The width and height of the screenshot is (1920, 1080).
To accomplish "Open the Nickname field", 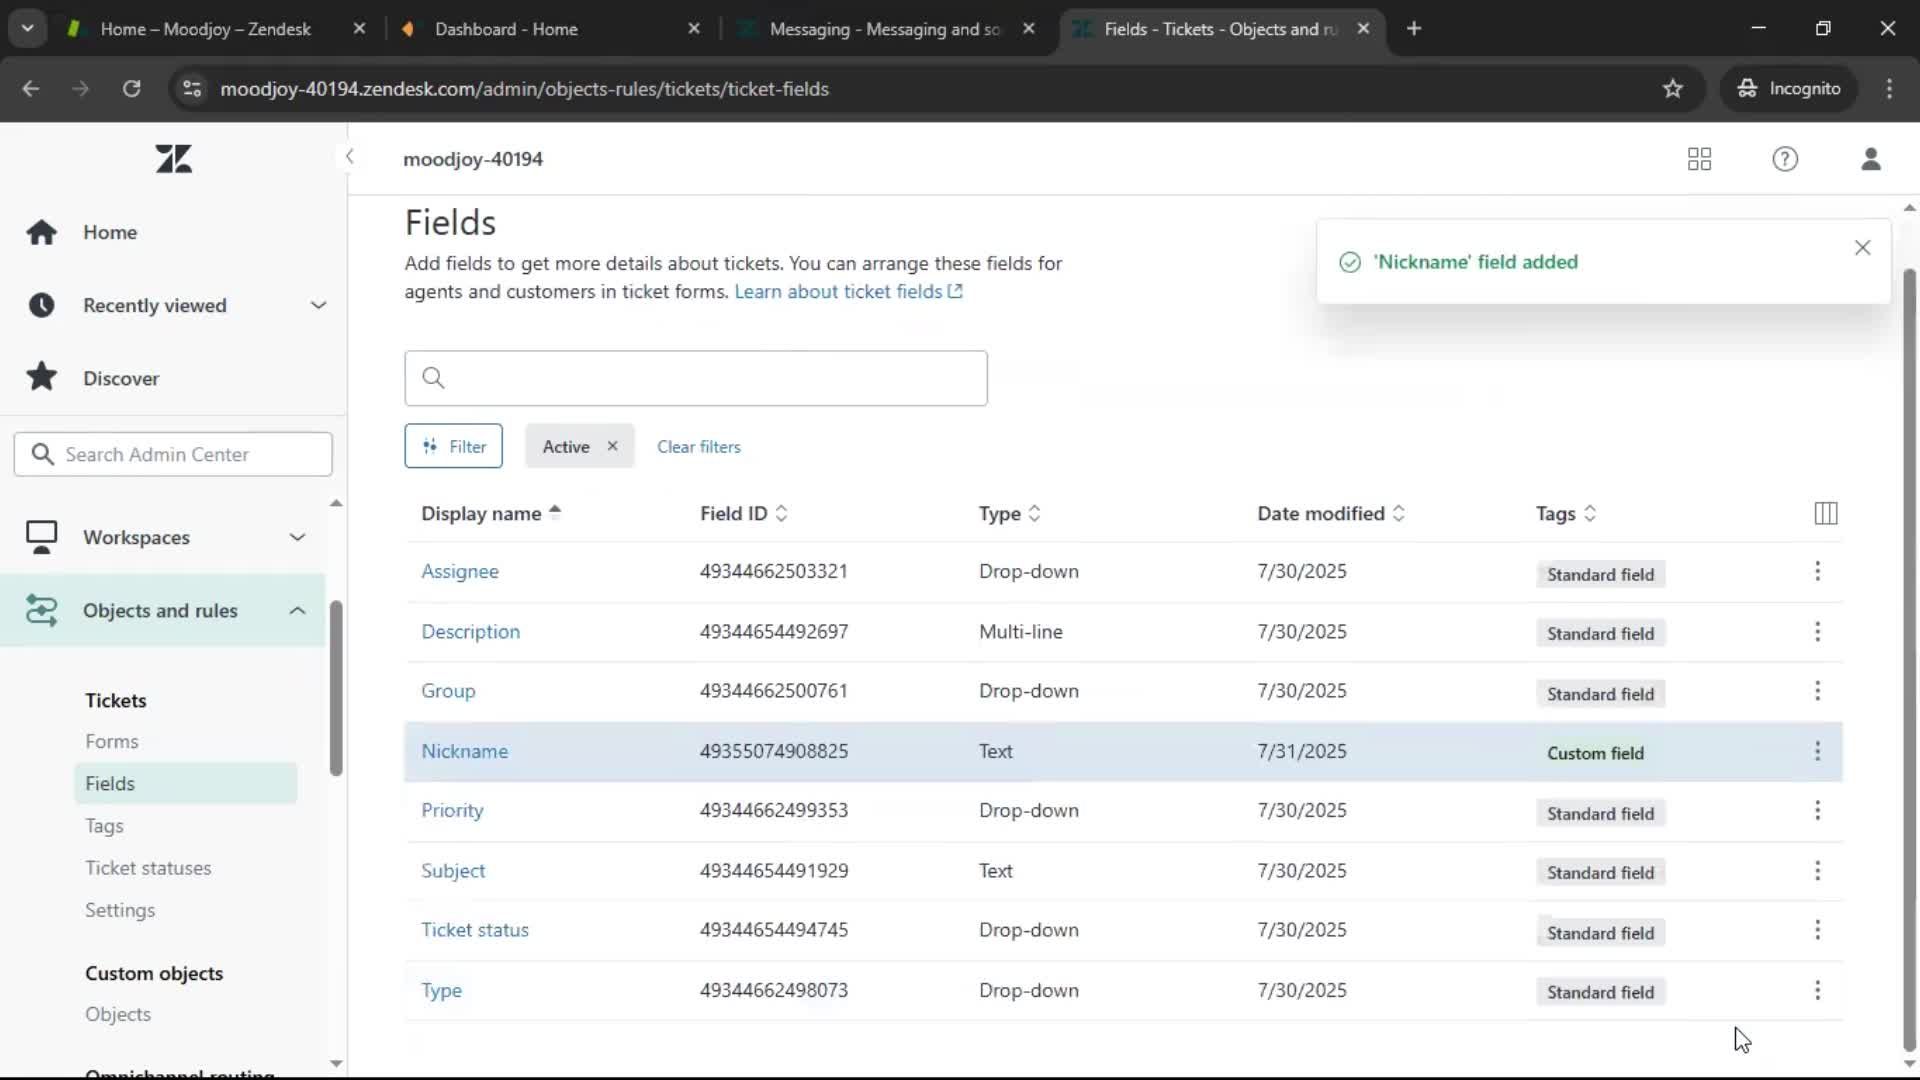I will pos(465,751).
